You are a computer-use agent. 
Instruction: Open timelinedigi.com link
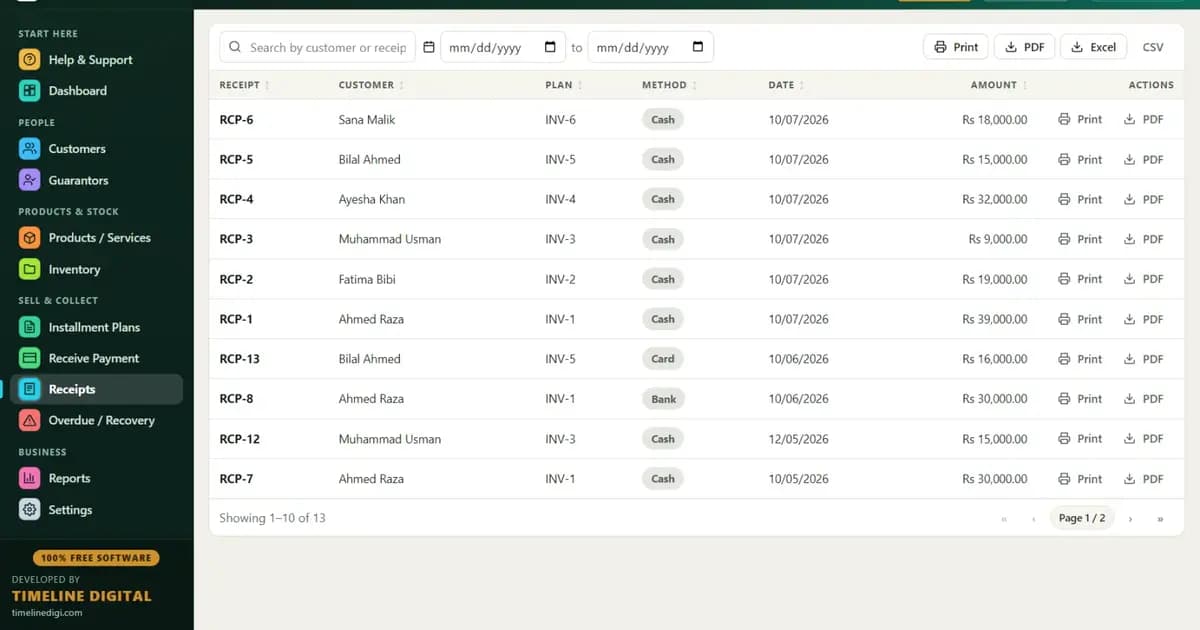pos(47,613)
